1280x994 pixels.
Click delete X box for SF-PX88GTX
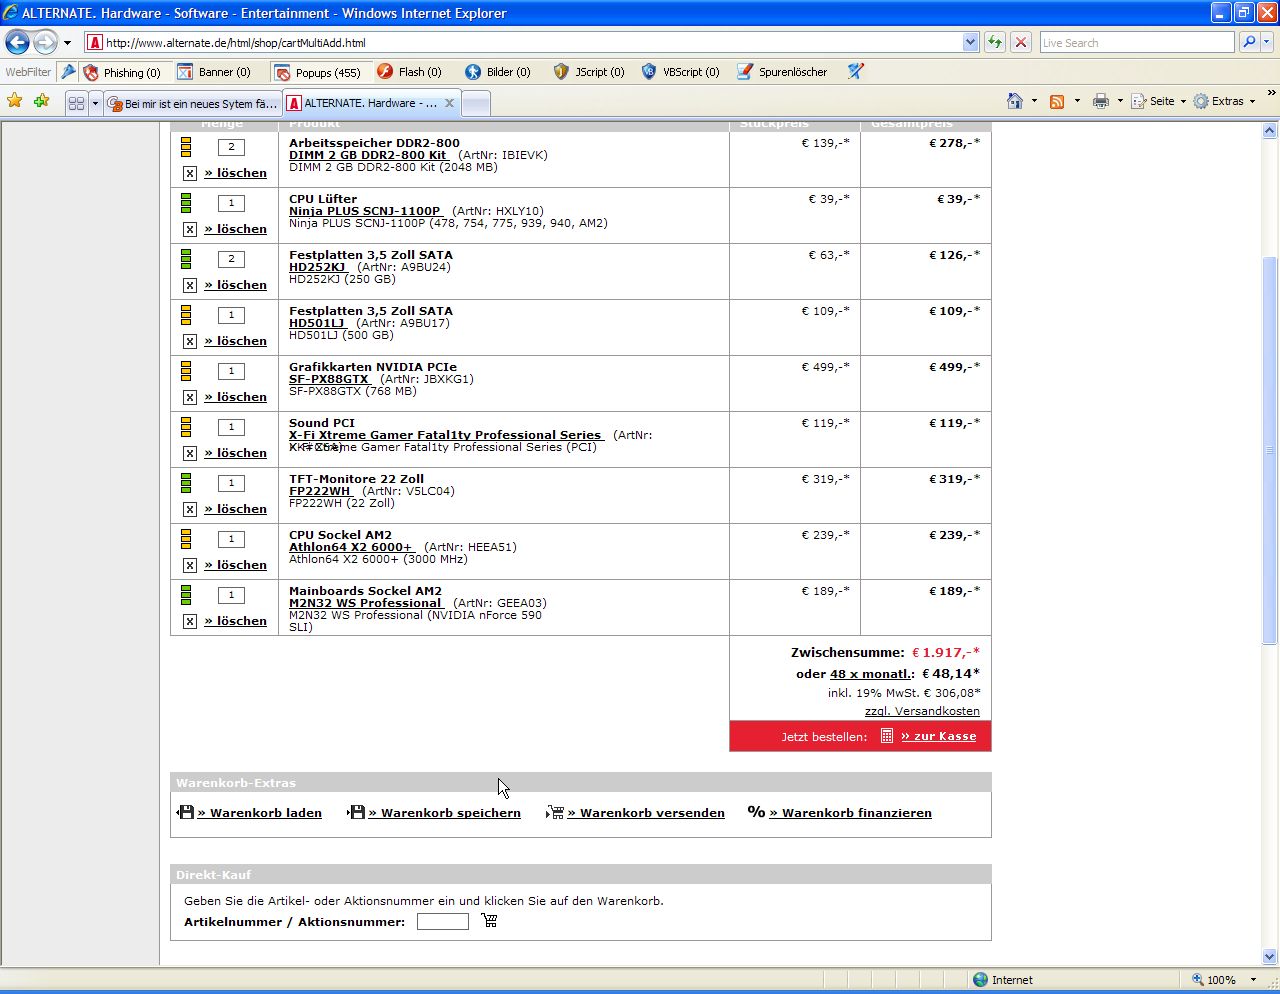pos(190,397)
